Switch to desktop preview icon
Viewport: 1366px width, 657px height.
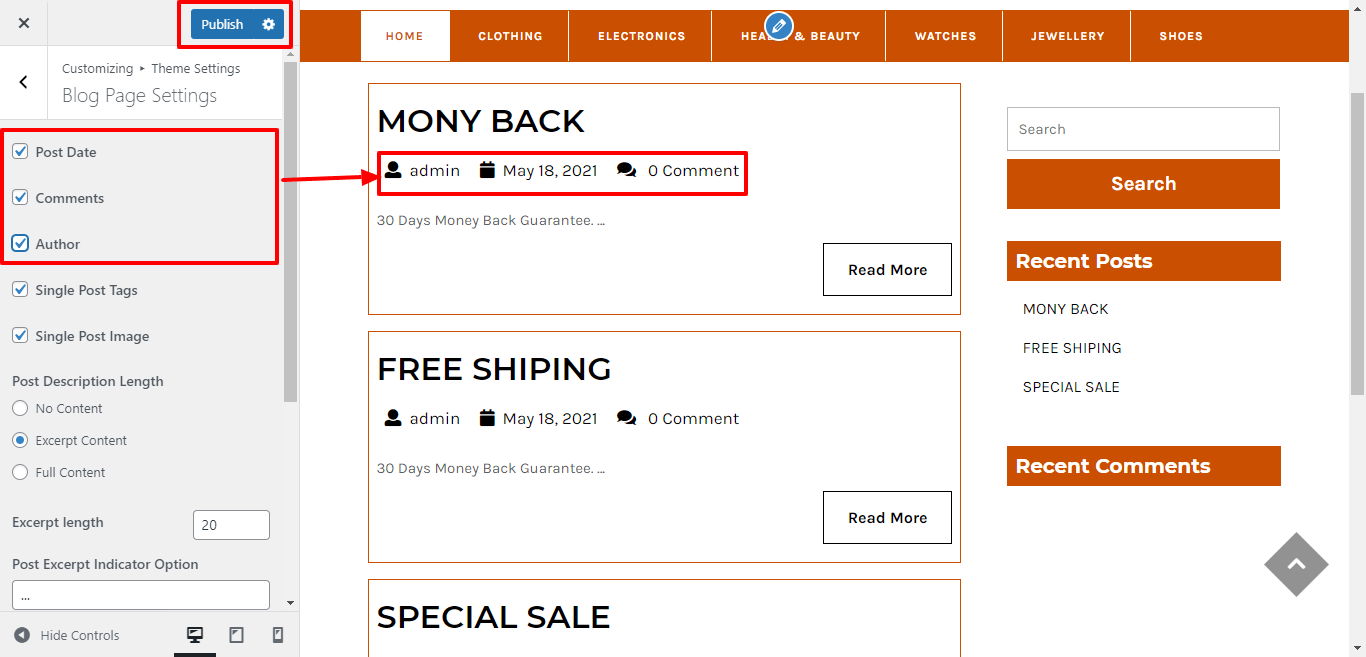tap(195, 635)
